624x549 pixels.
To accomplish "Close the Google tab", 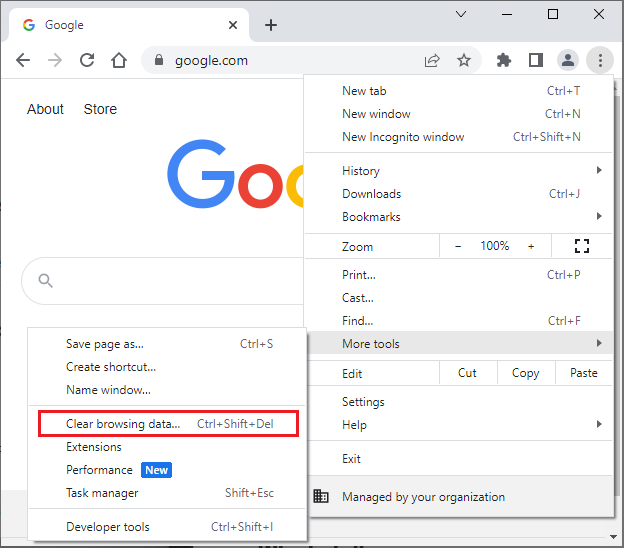I will pos(233,25).
